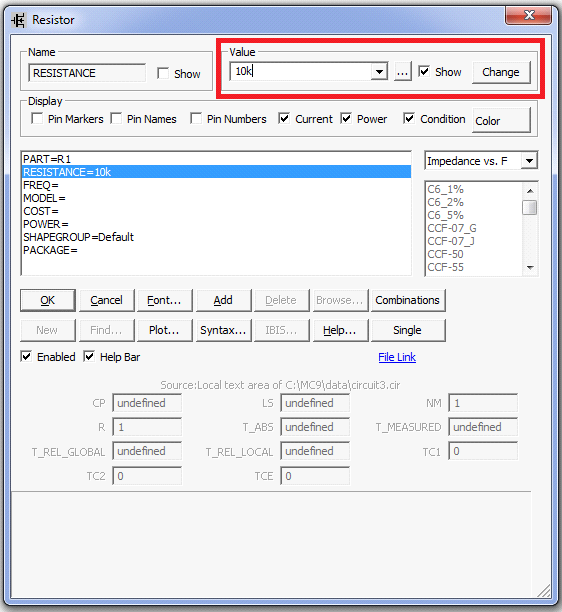
Task: Click the NM parameter field
Action: [x=483, y=403]
